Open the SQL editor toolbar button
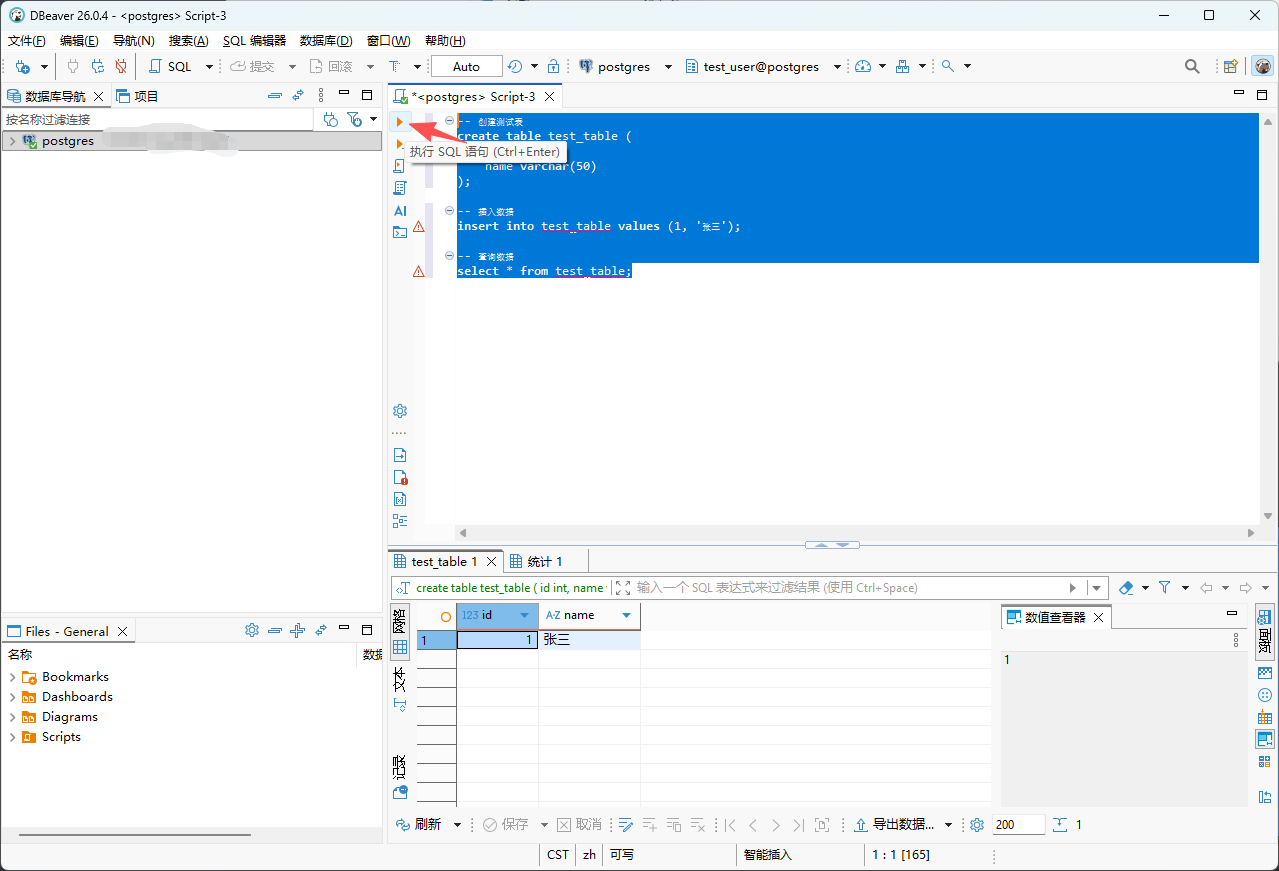Screen dimensions: 1279x871 click(x=171, y=67)
